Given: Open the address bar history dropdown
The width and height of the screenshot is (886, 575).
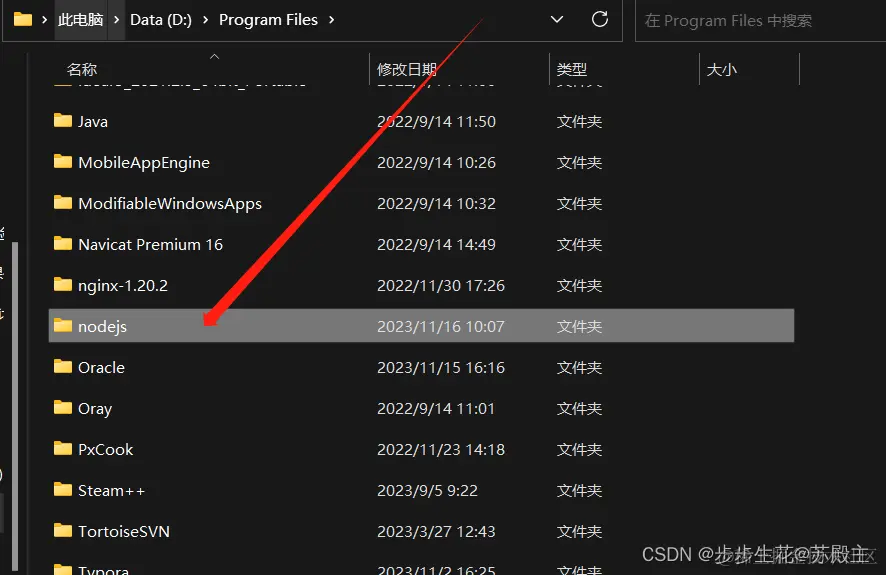Looking at the screenshot, I should click(557, 20).
